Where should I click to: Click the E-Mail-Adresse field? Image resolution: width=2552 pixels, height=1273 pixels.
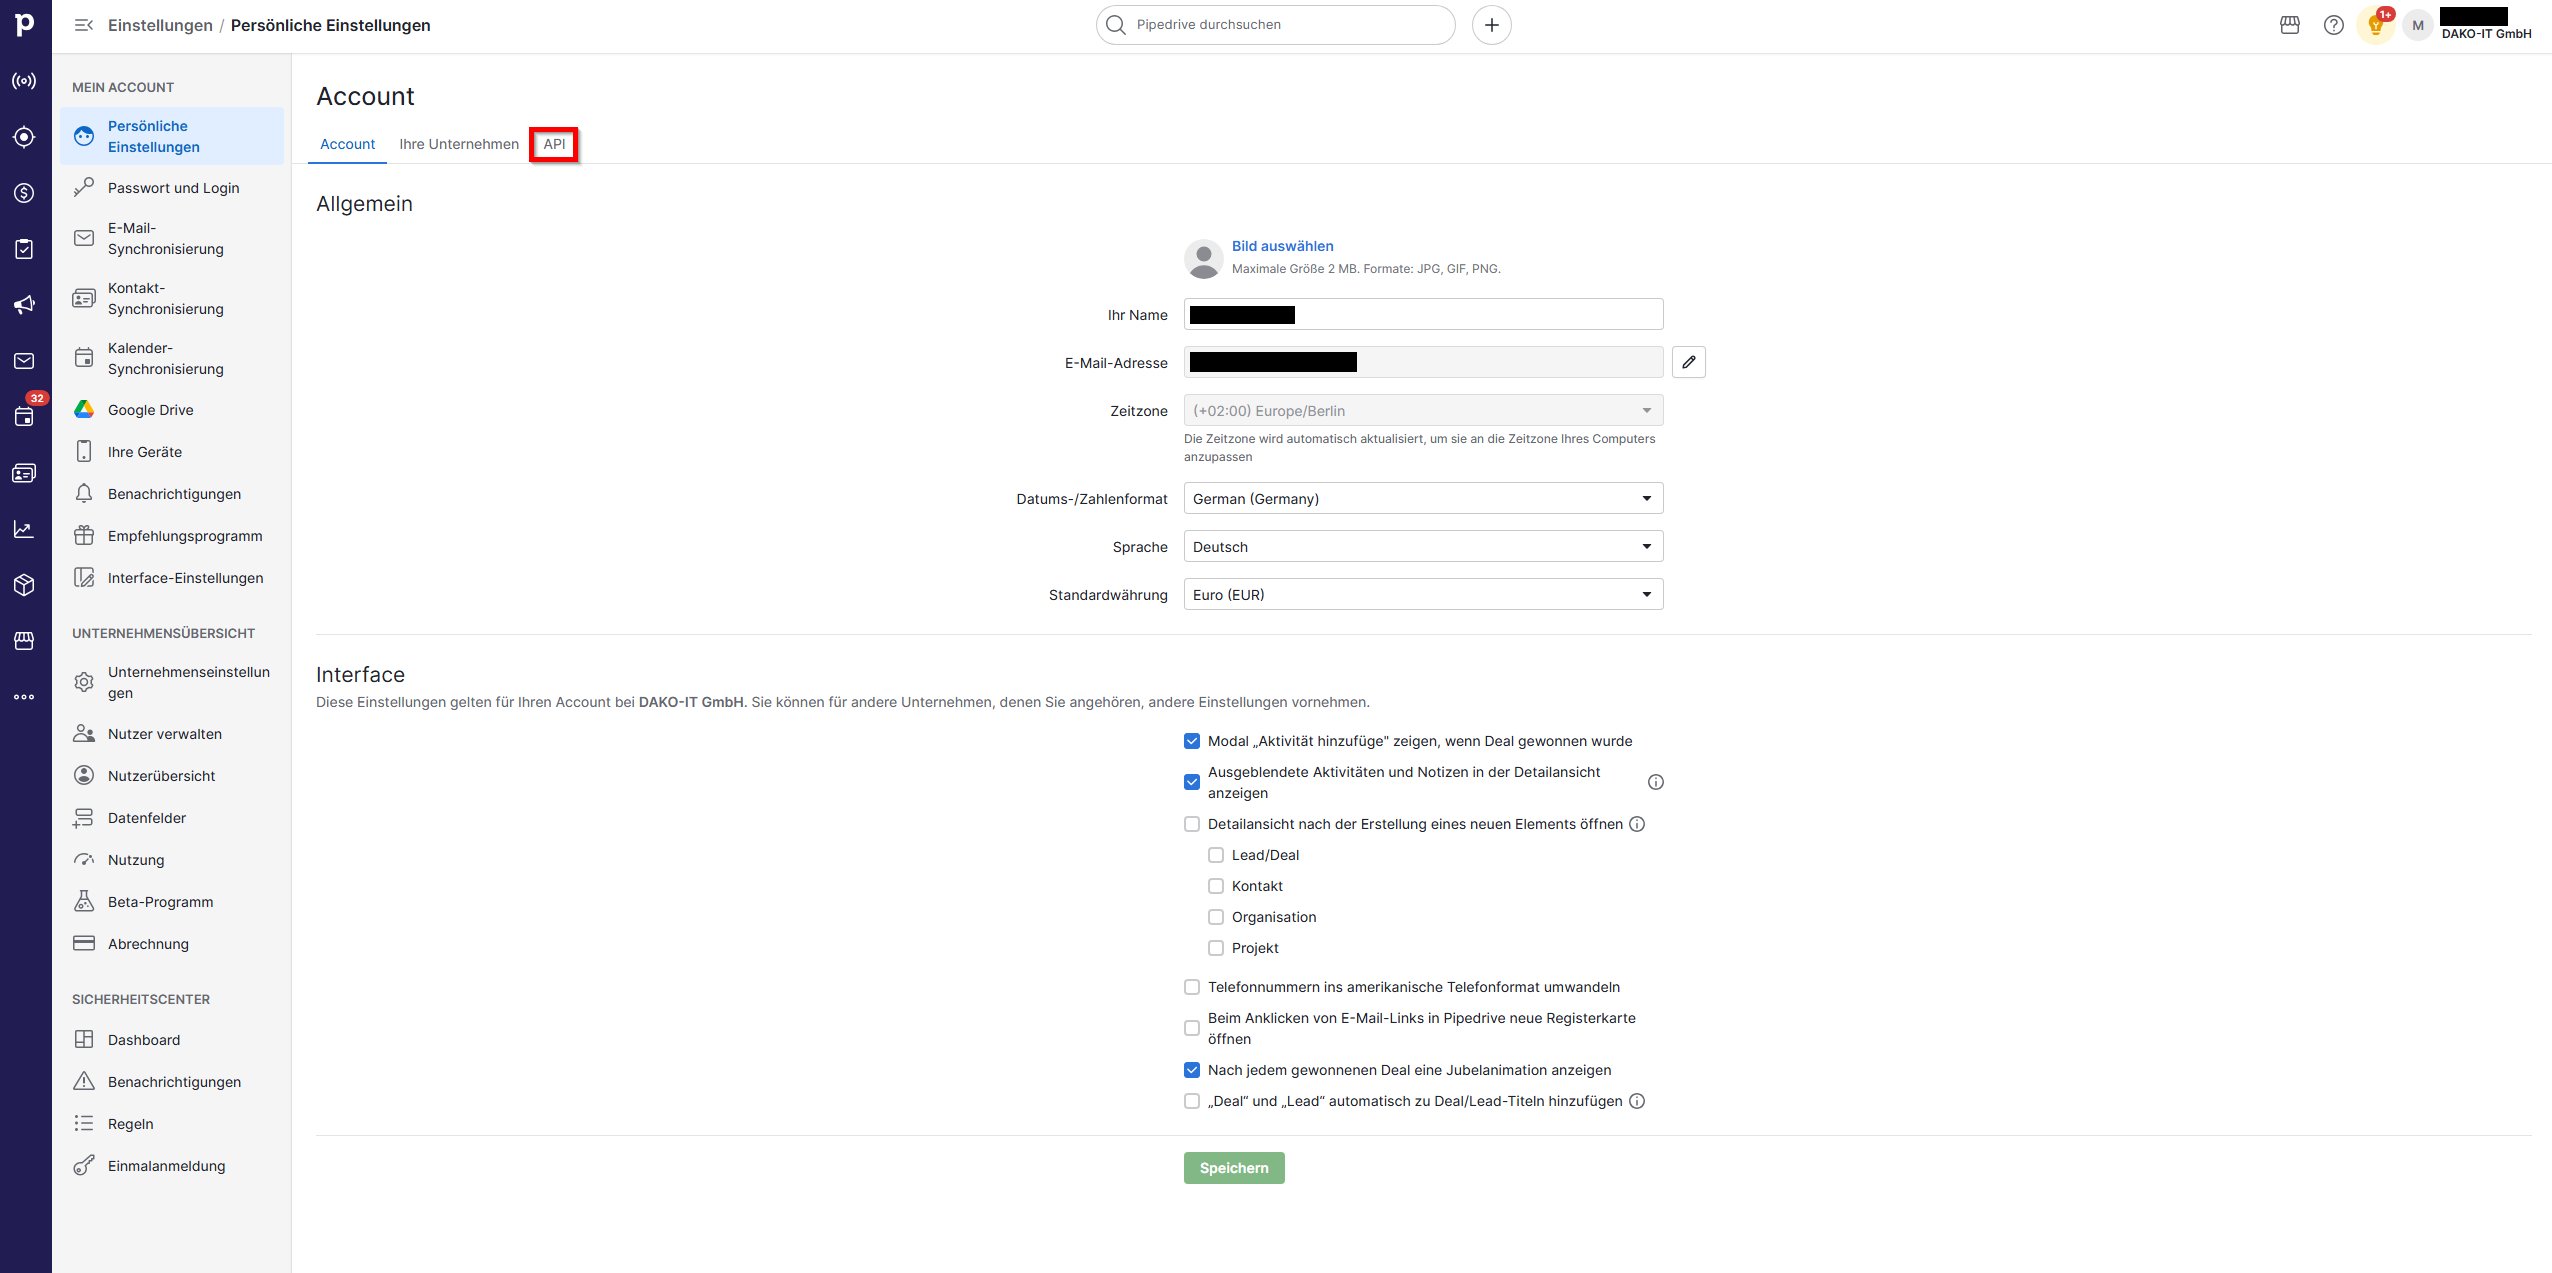(1423, 362)
